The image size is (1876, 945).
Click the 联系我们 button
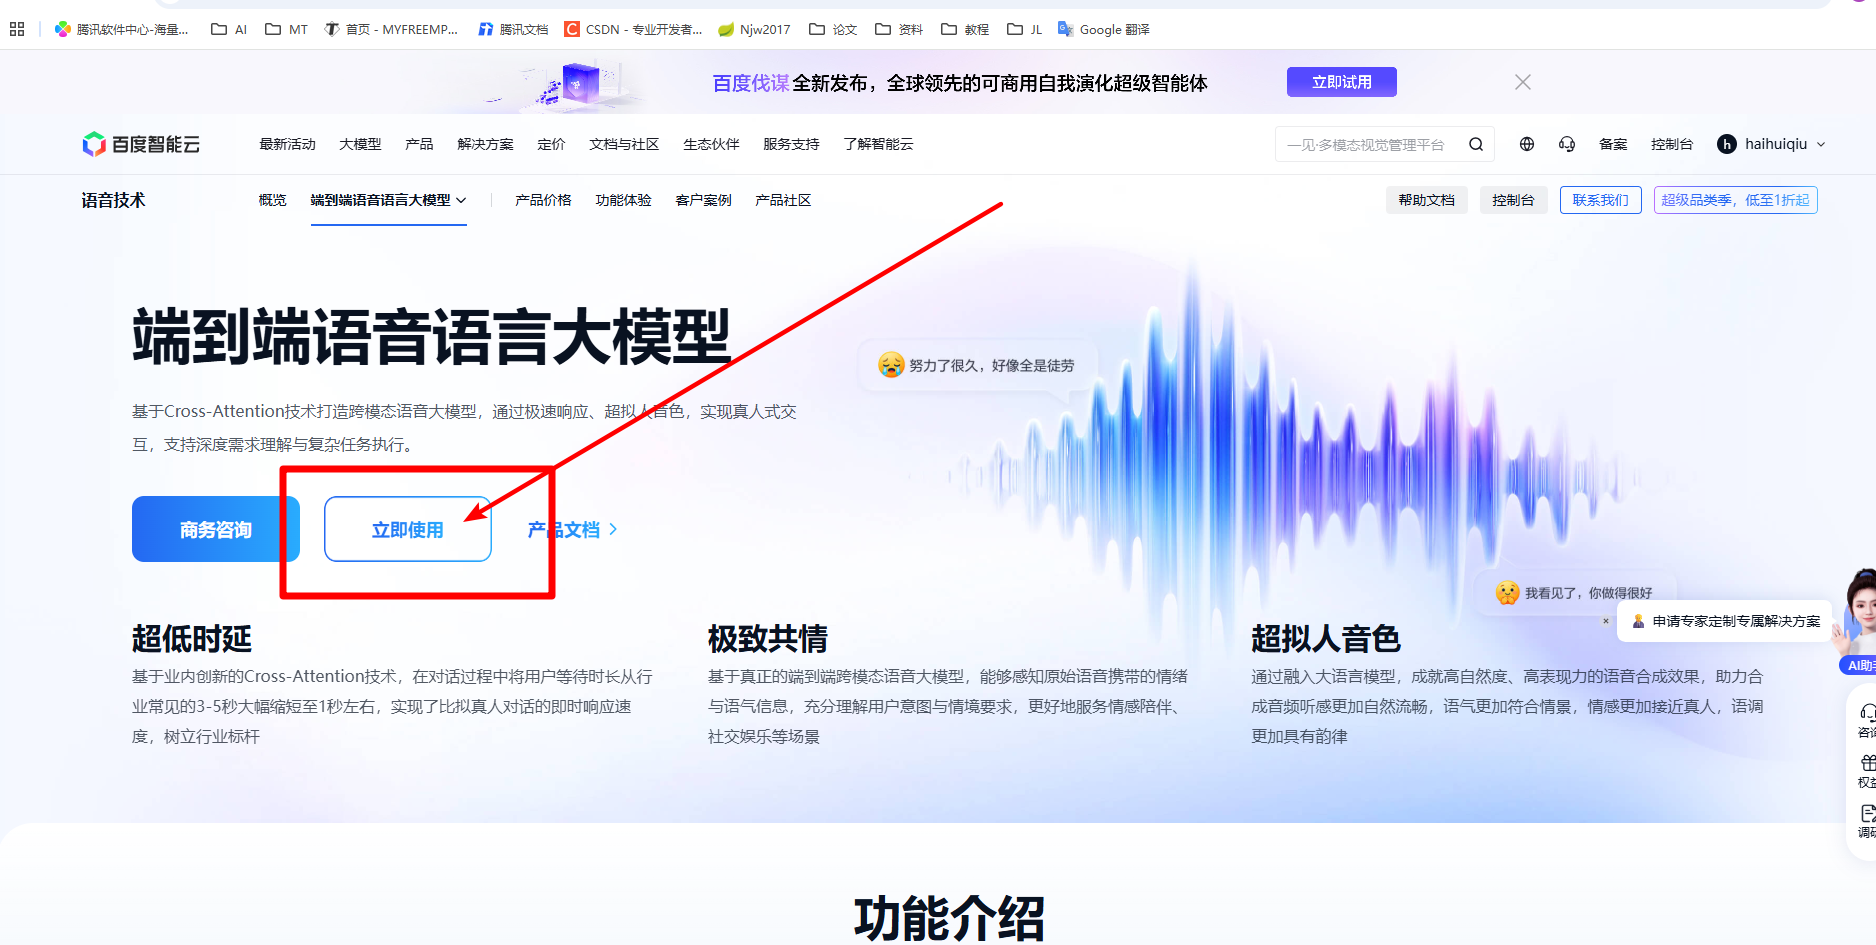click(1600, 200)
